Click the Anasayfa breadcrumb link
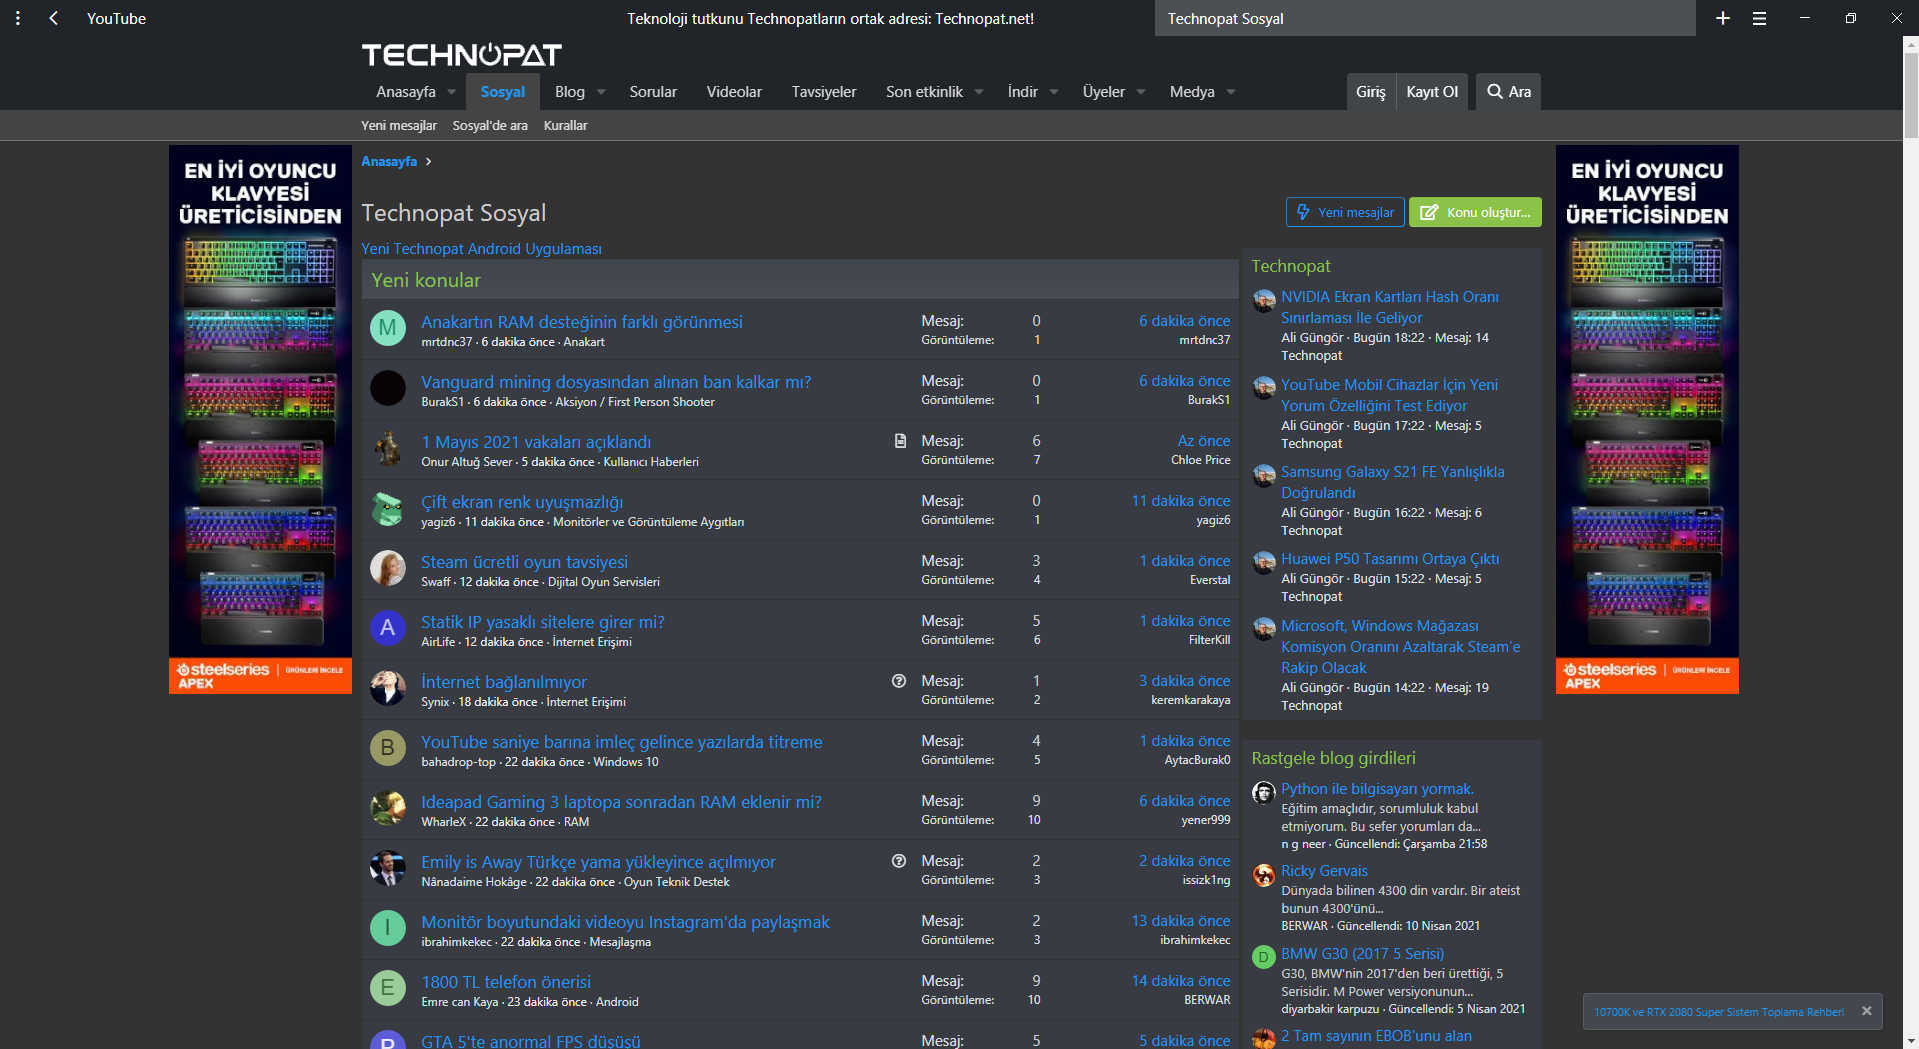Screen dimensions: 1919x1049 coord(389,161)
